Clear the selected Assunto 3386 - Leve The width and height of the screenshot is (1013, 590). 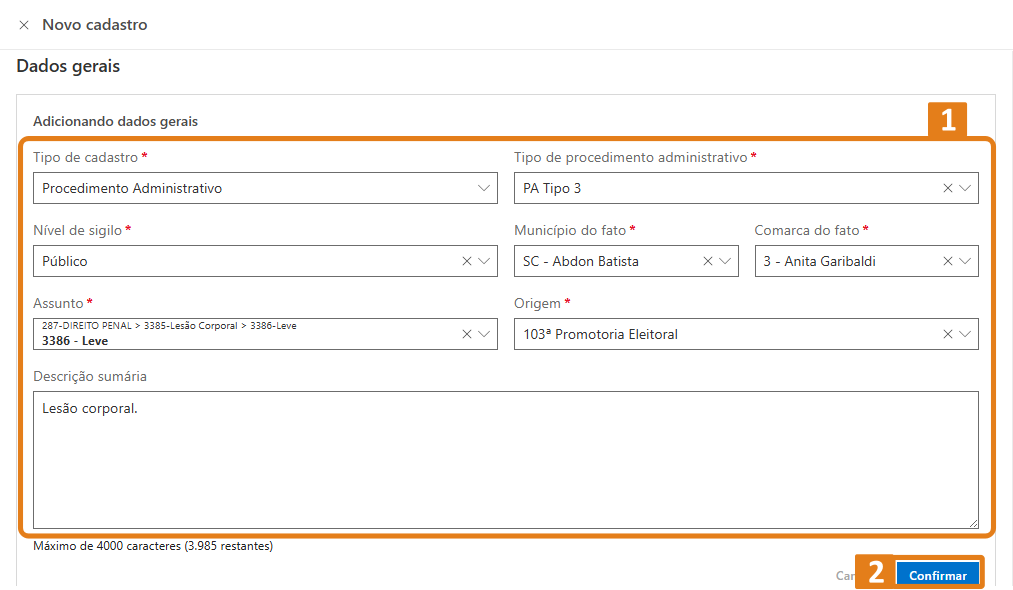pos(466,334)
